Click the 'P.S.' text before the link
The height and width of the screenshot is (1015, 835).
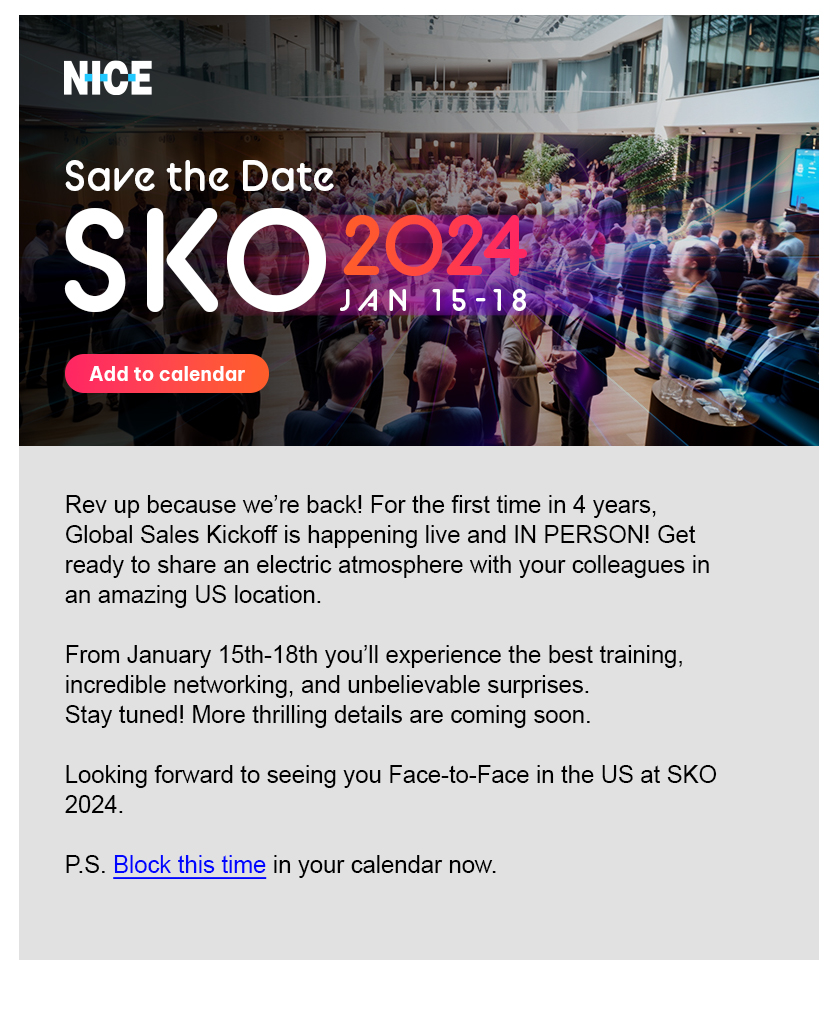(85, 865)
